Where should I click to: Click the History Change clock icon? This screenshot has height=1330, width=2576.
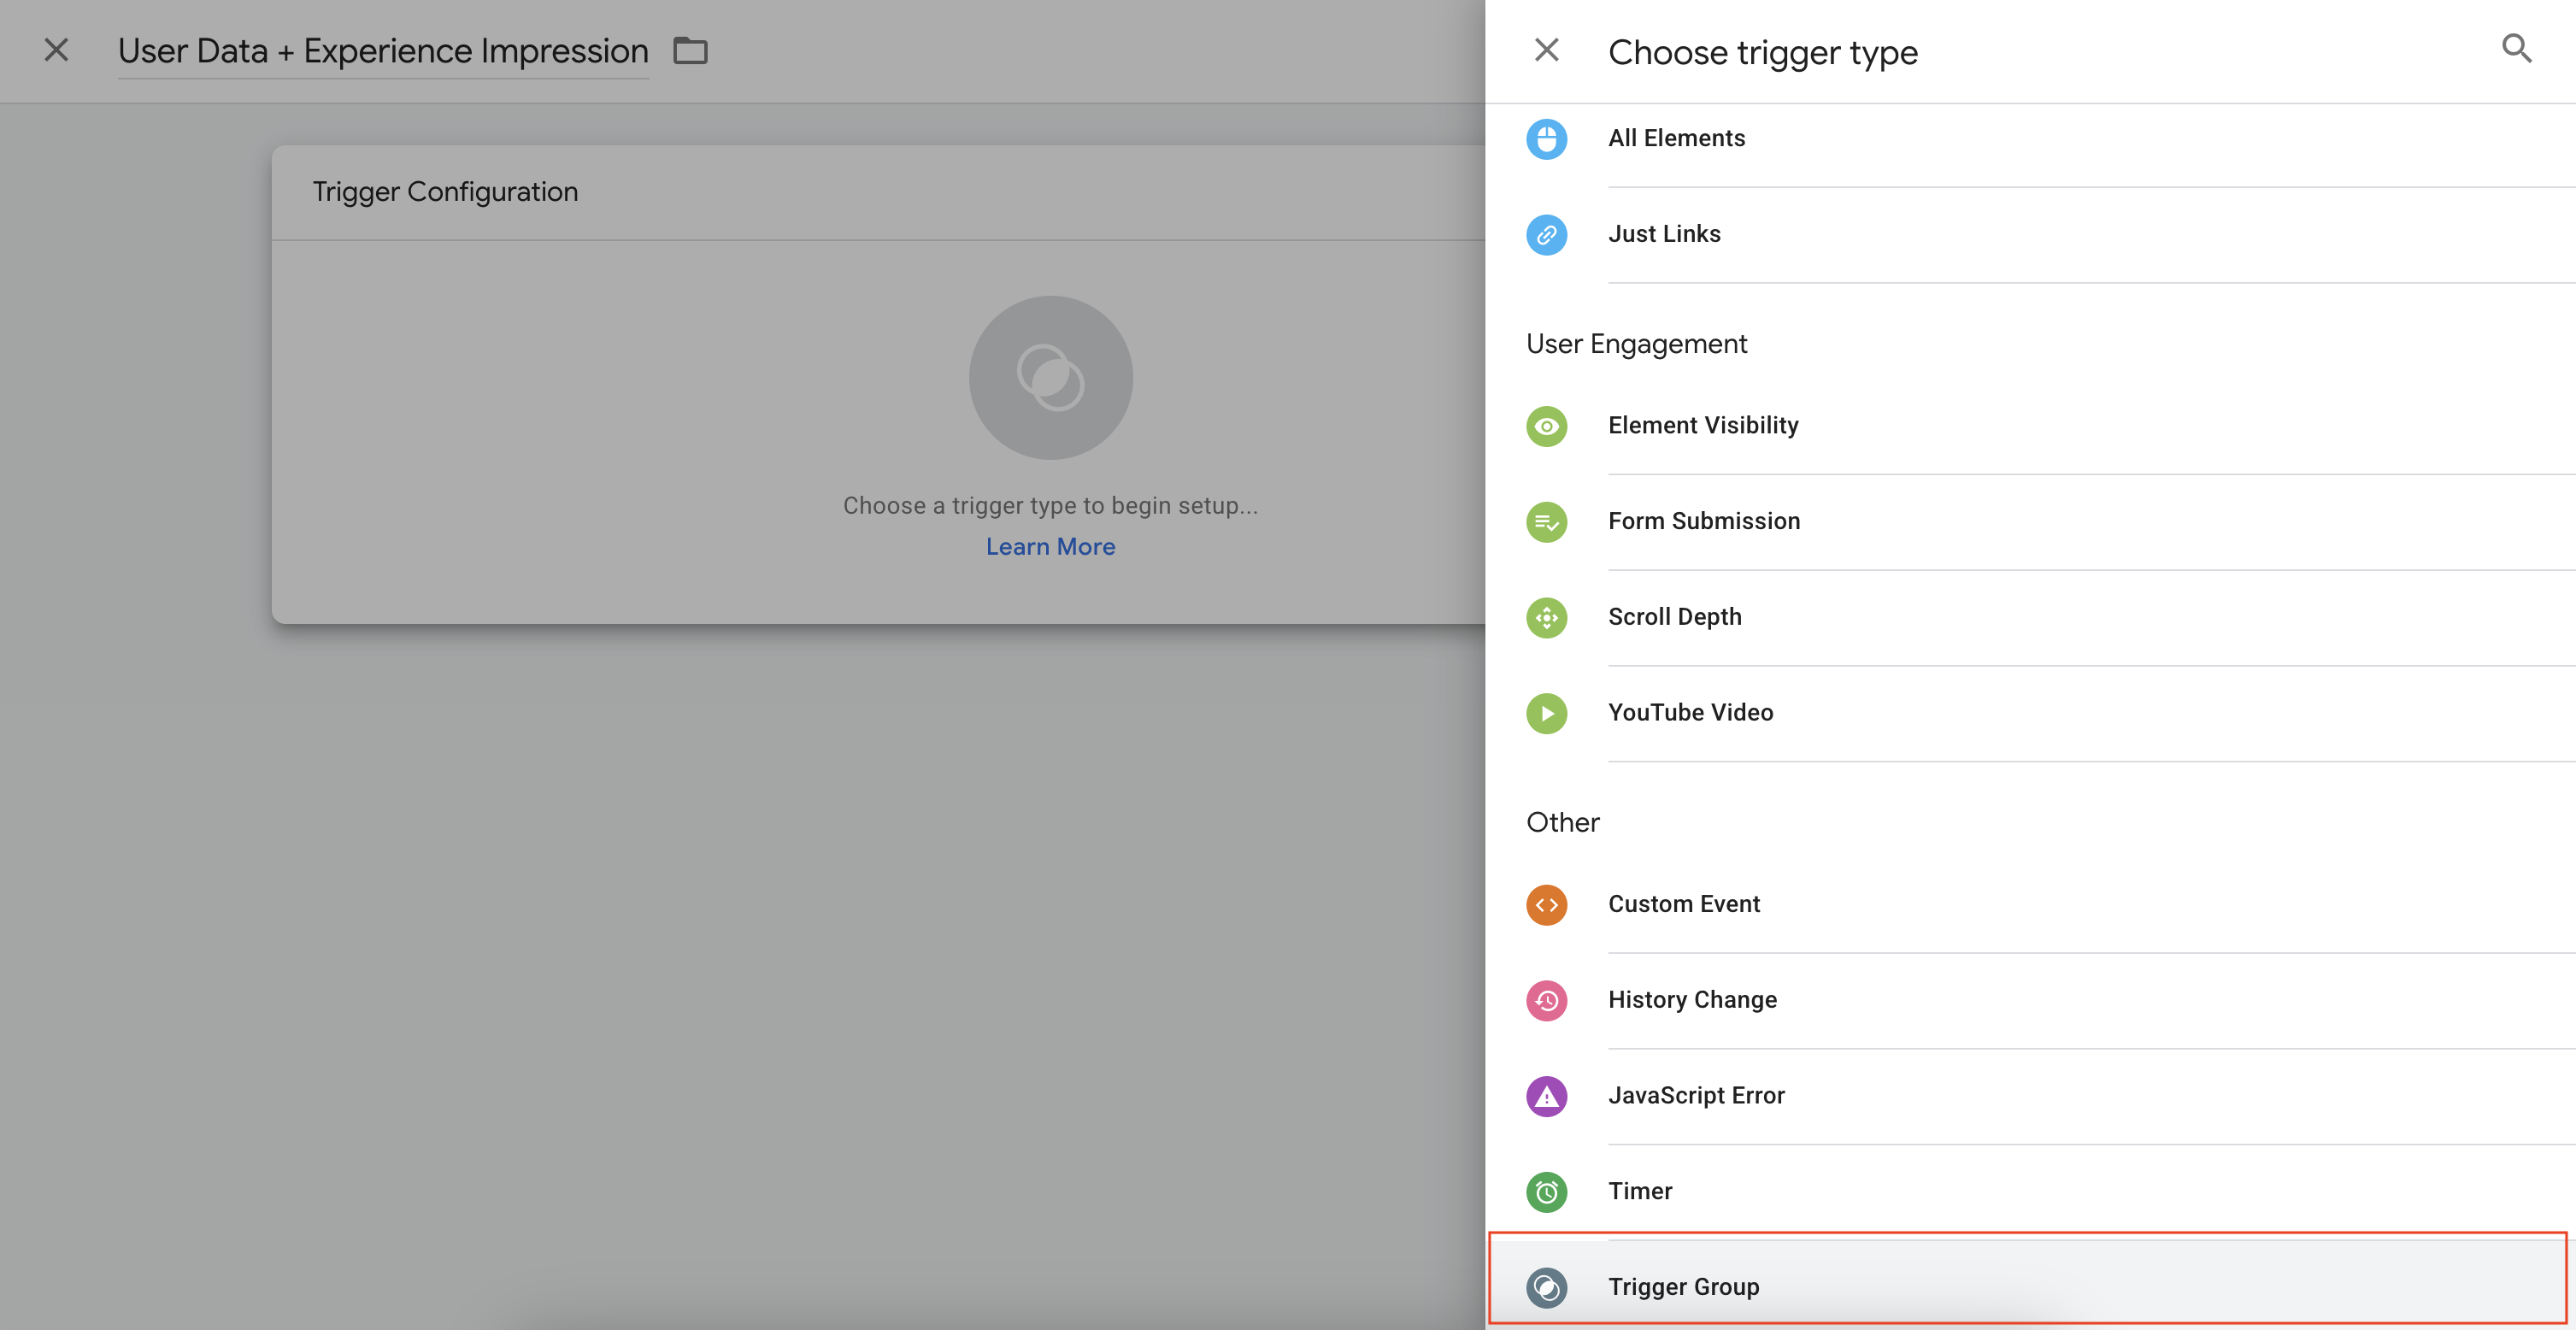1546,1000
